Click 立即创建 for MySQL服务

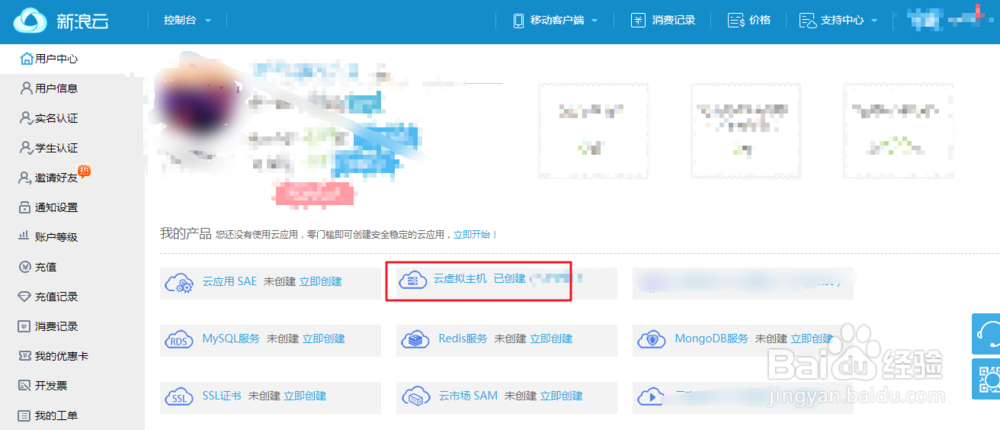(323, 339)
